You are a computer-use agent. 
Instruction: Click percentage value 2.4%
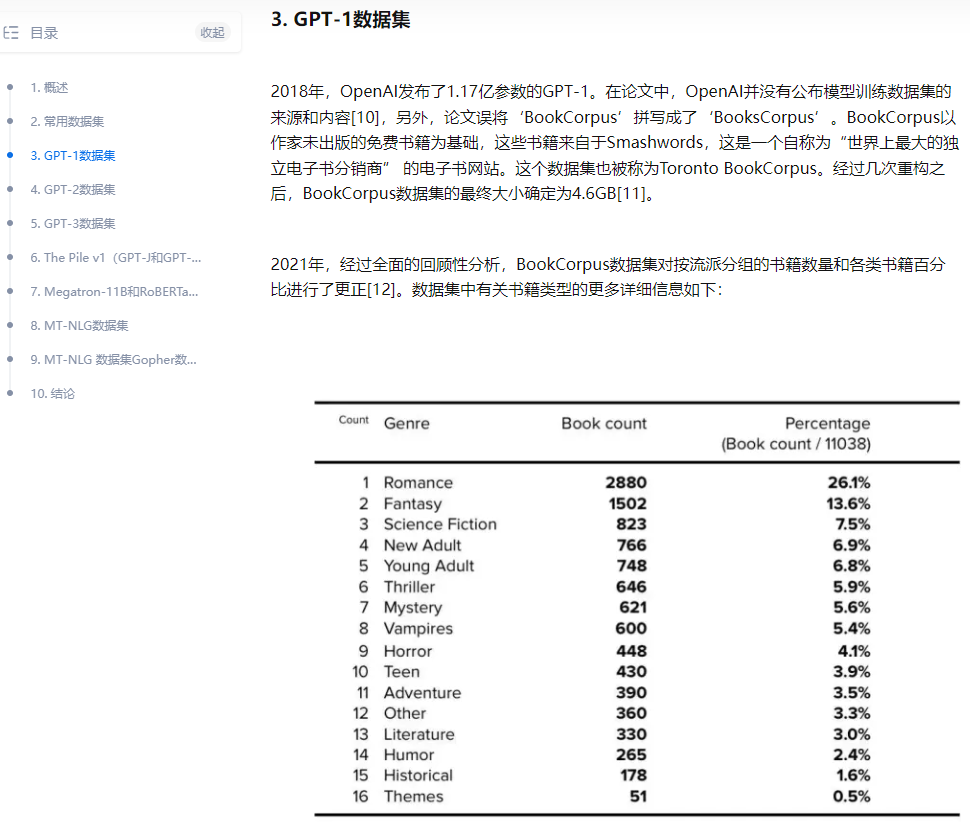[x=851, y=755]
